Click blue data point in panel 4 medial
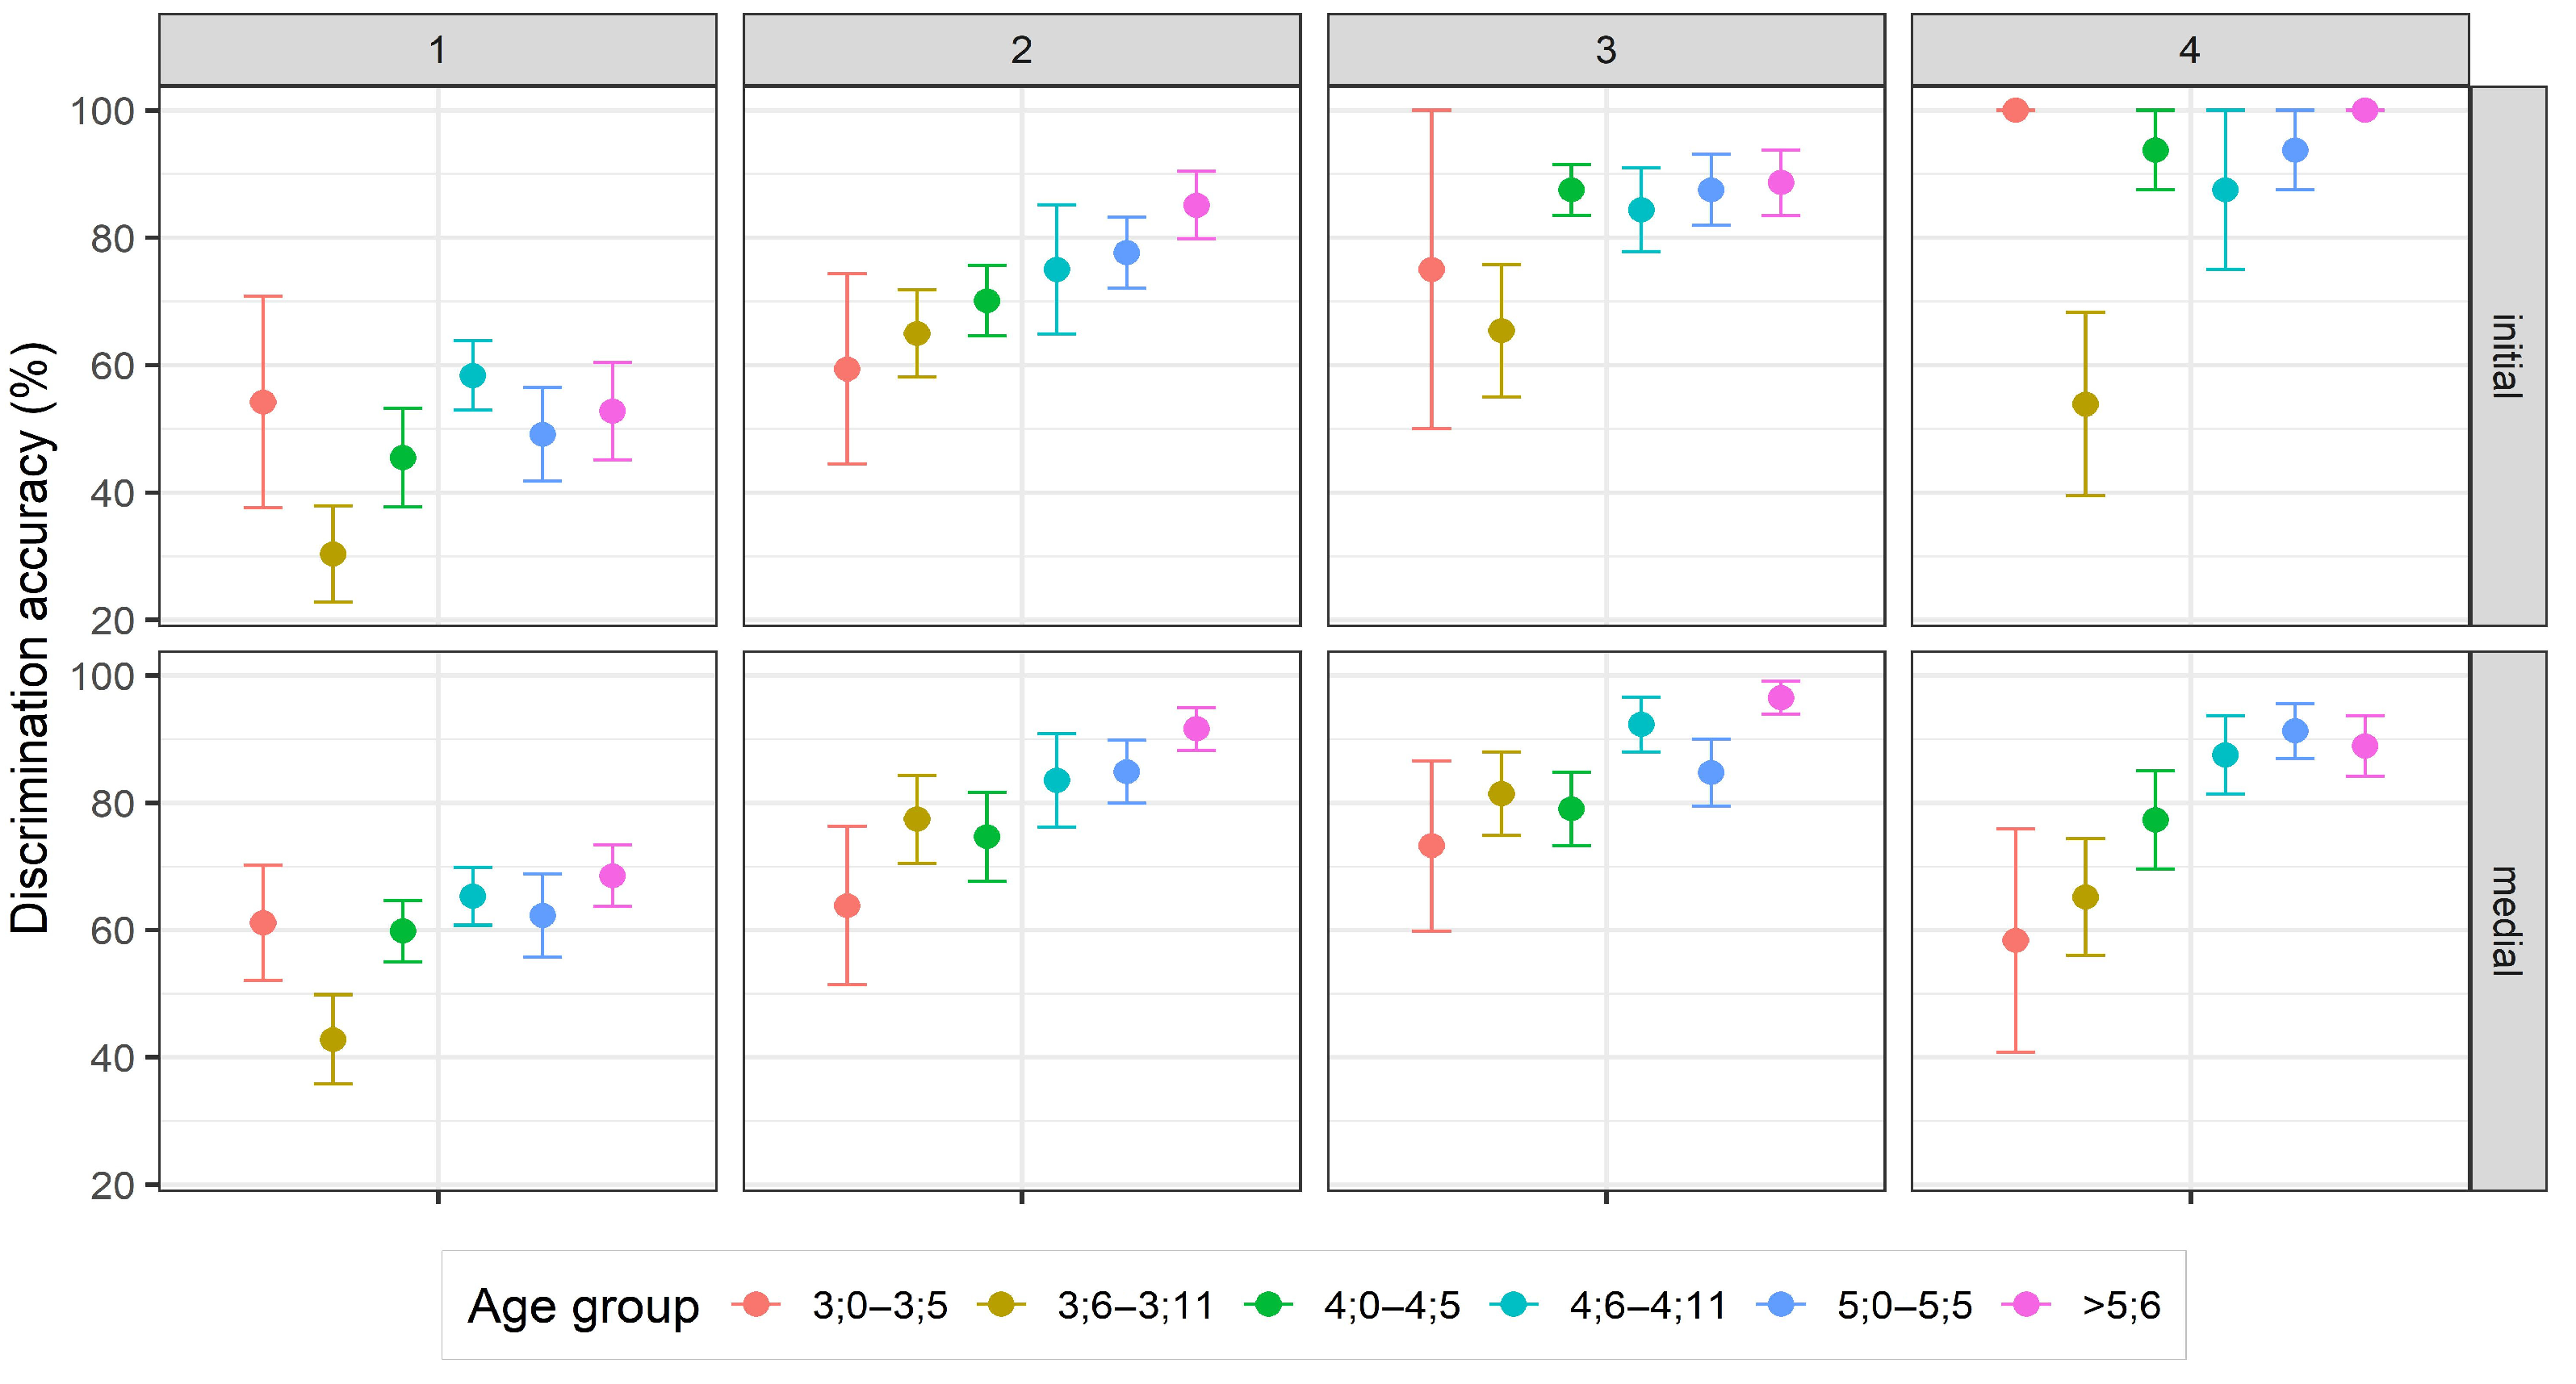Image resolution: width=2576 pixels, height=1384 pixels. (x=2295, y=731)
